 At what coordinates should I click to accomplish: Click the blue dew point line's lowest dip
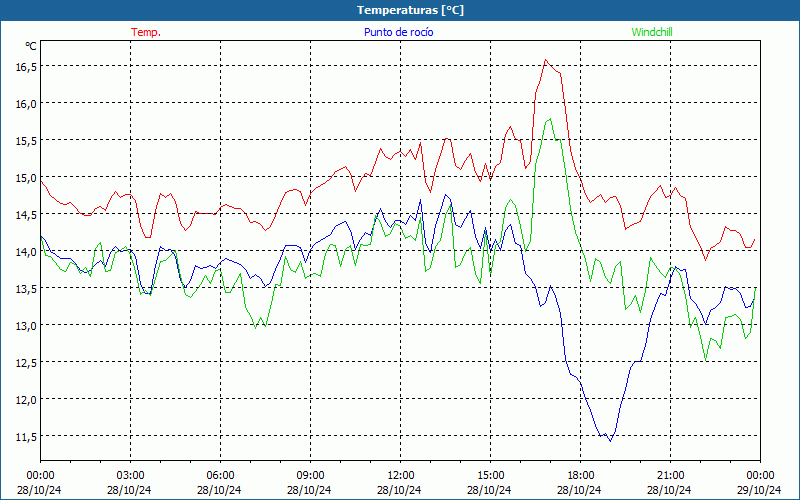click(610, 440)
